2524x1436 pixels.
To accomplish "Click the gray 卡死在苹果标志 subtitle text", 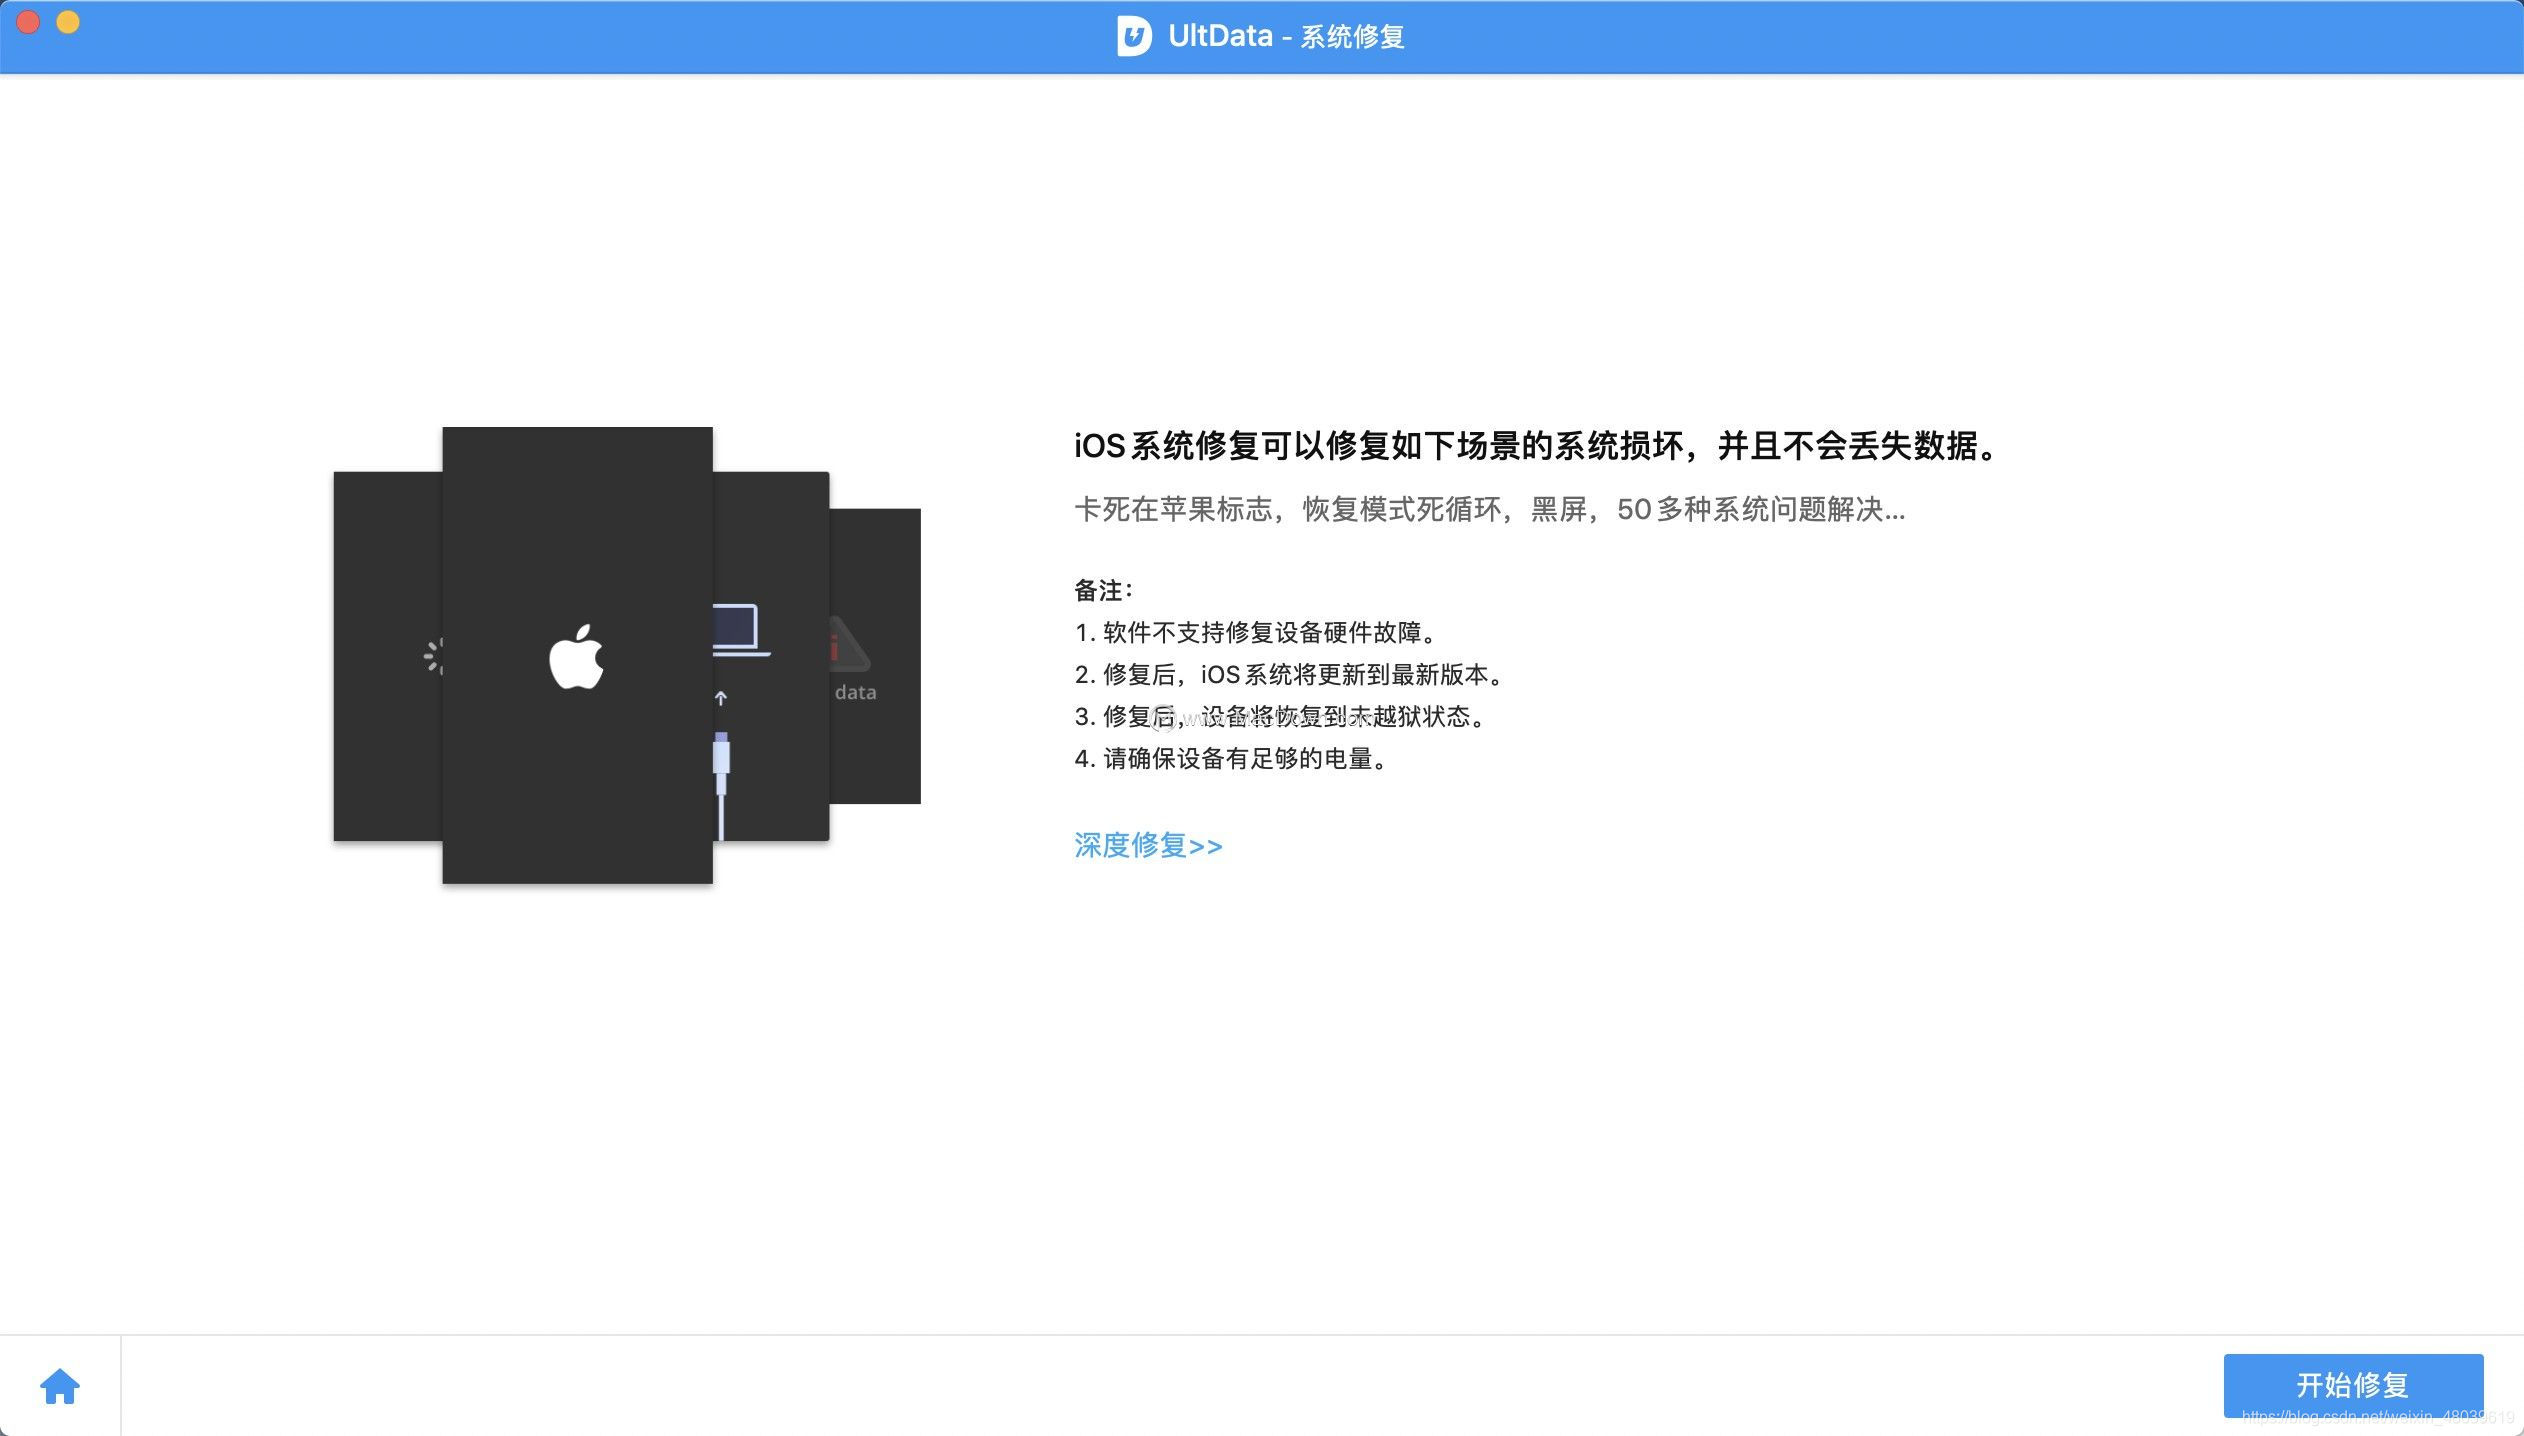I will pos(1489,510).
